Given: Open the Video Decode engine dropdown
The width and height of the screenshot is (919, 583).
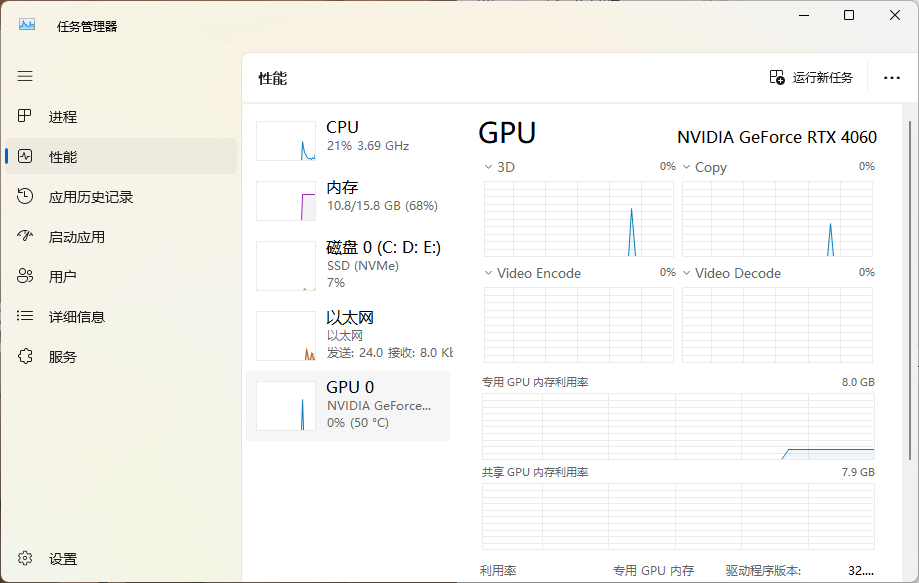Looking at the screenshot, I should click(x=731, y=273).
